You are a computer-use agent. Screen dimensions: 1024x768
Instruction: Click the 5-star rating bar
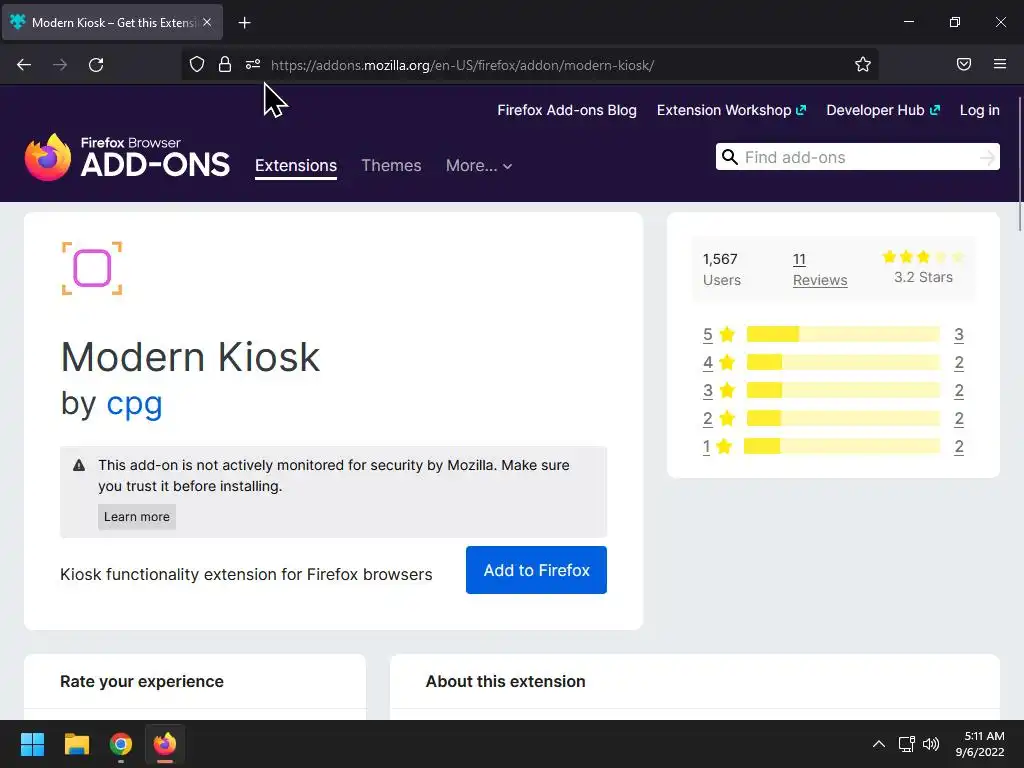pyautogui.click(x=843, y=334)
